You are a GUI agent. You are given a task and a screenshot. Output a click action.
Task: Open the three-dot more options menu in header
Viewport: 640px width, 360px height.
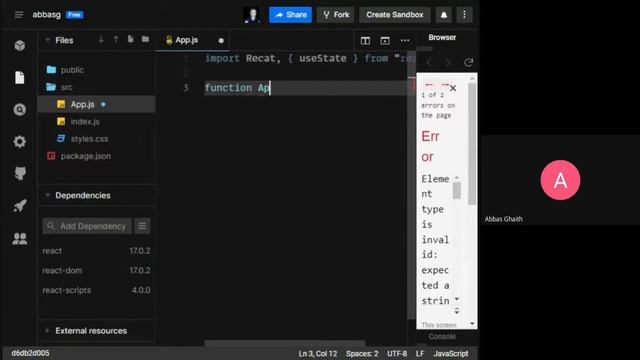(x=464, y=15)
